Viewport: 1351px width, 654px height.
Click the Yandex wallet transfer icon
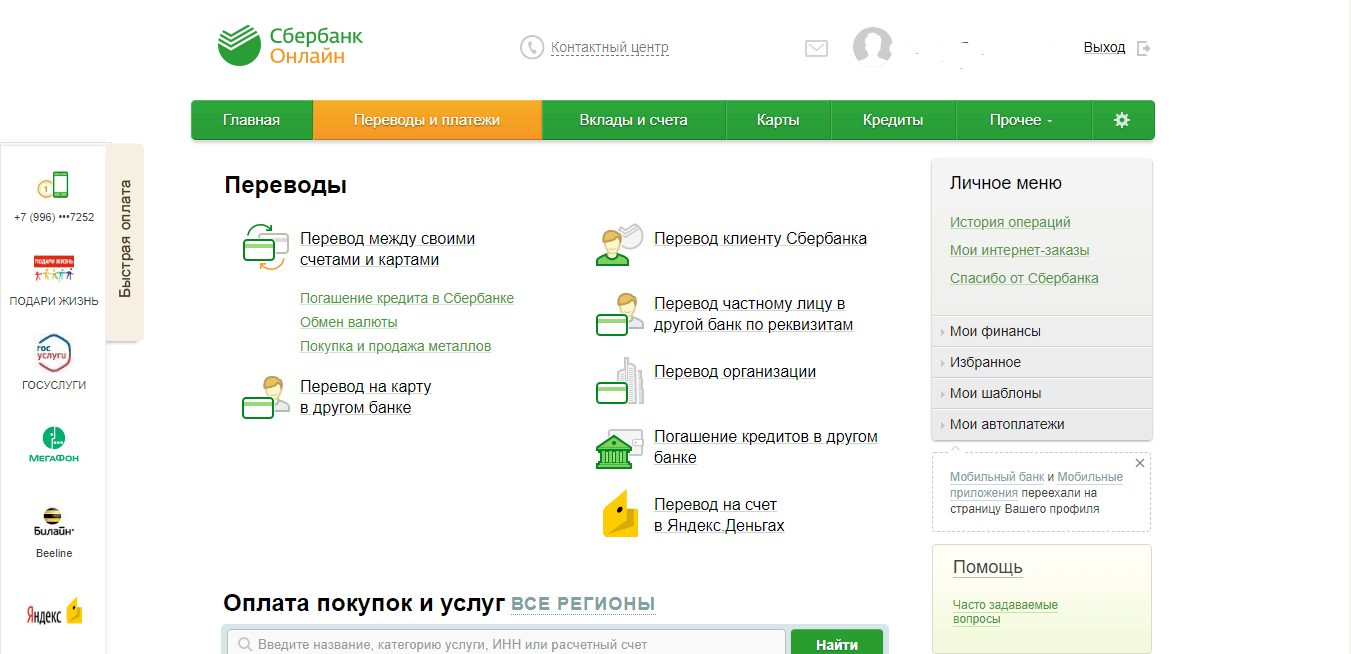620,514
